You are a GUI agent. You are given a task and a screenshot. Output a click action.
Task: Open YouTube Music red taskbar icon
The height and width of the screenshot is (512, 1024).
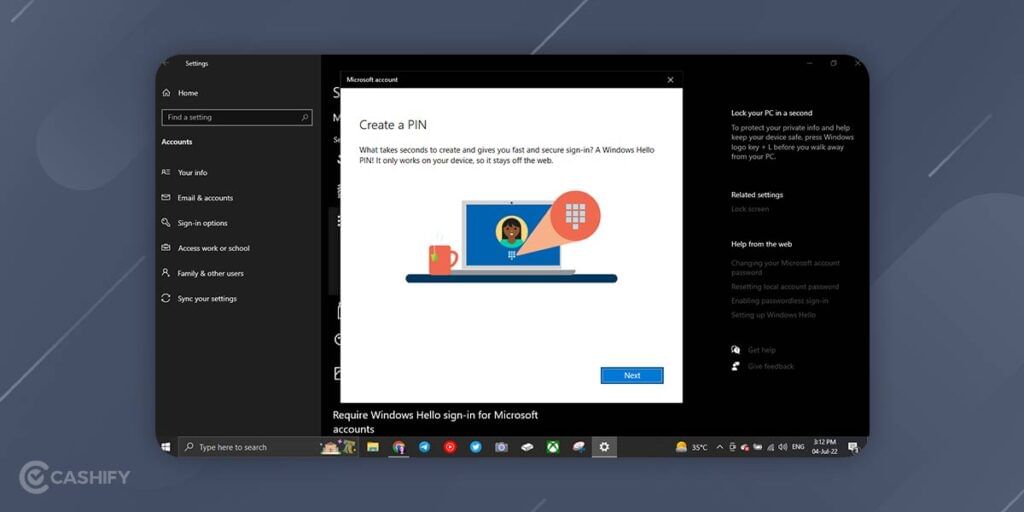point(450,447)
